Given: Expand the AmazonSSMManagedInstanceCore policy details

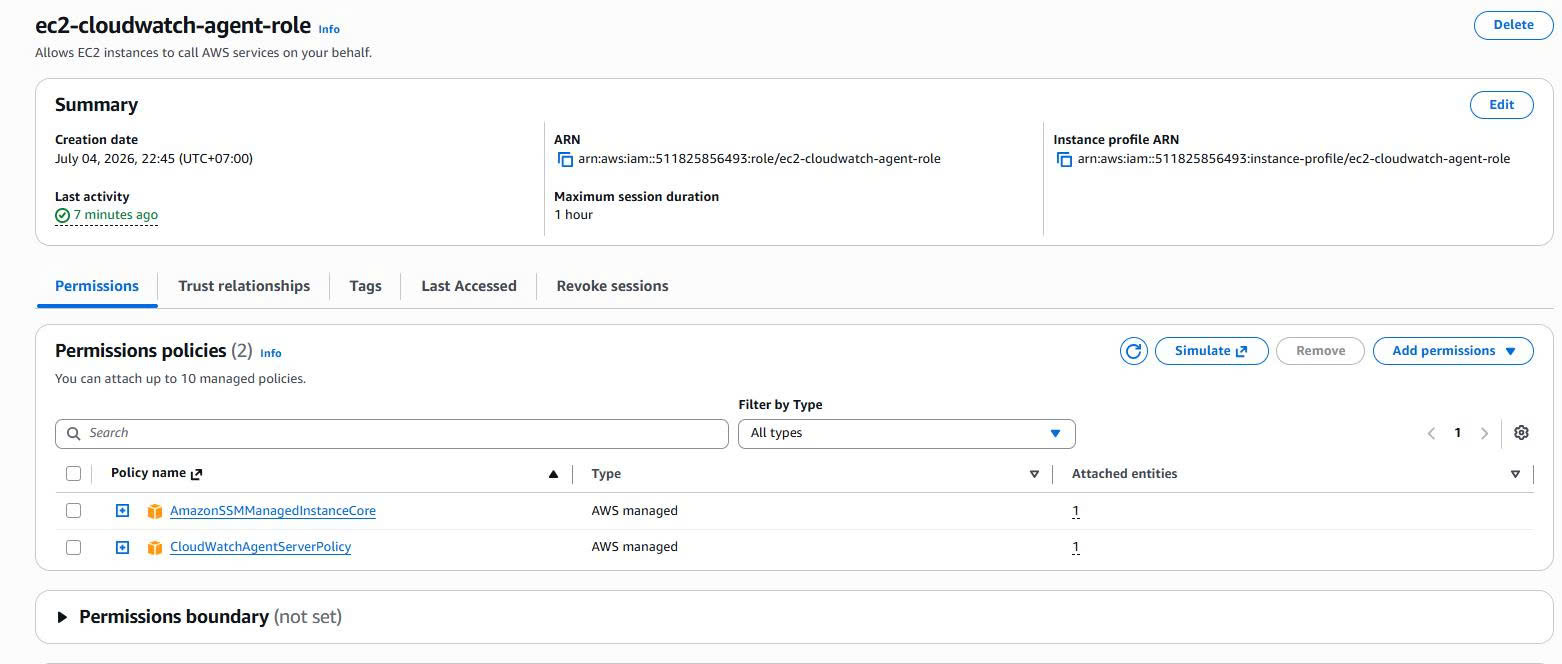Looking at the screenshot, I should [x=122, y=511].
